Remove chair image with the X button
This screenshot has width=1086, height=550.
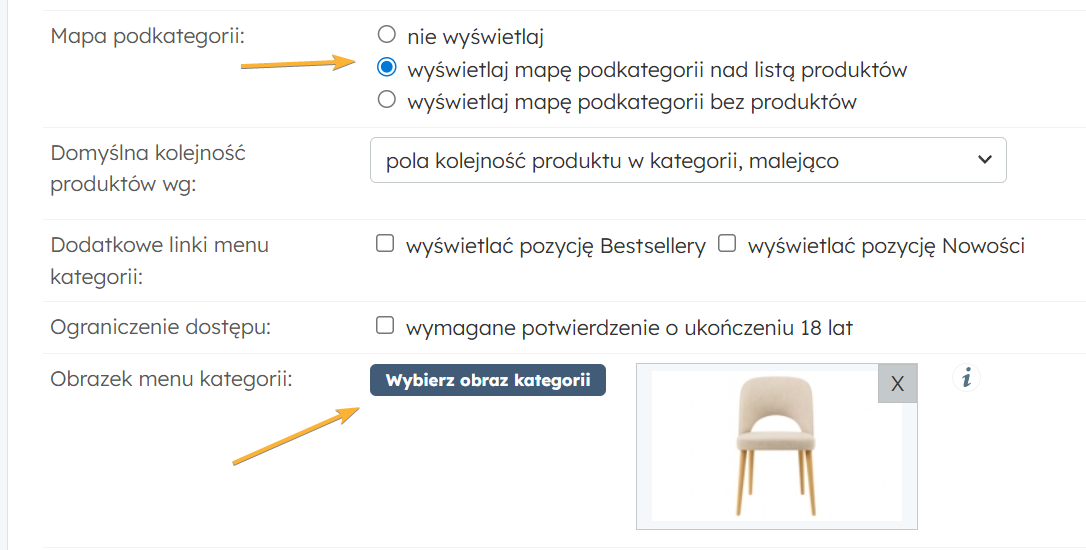click(897, 383)
